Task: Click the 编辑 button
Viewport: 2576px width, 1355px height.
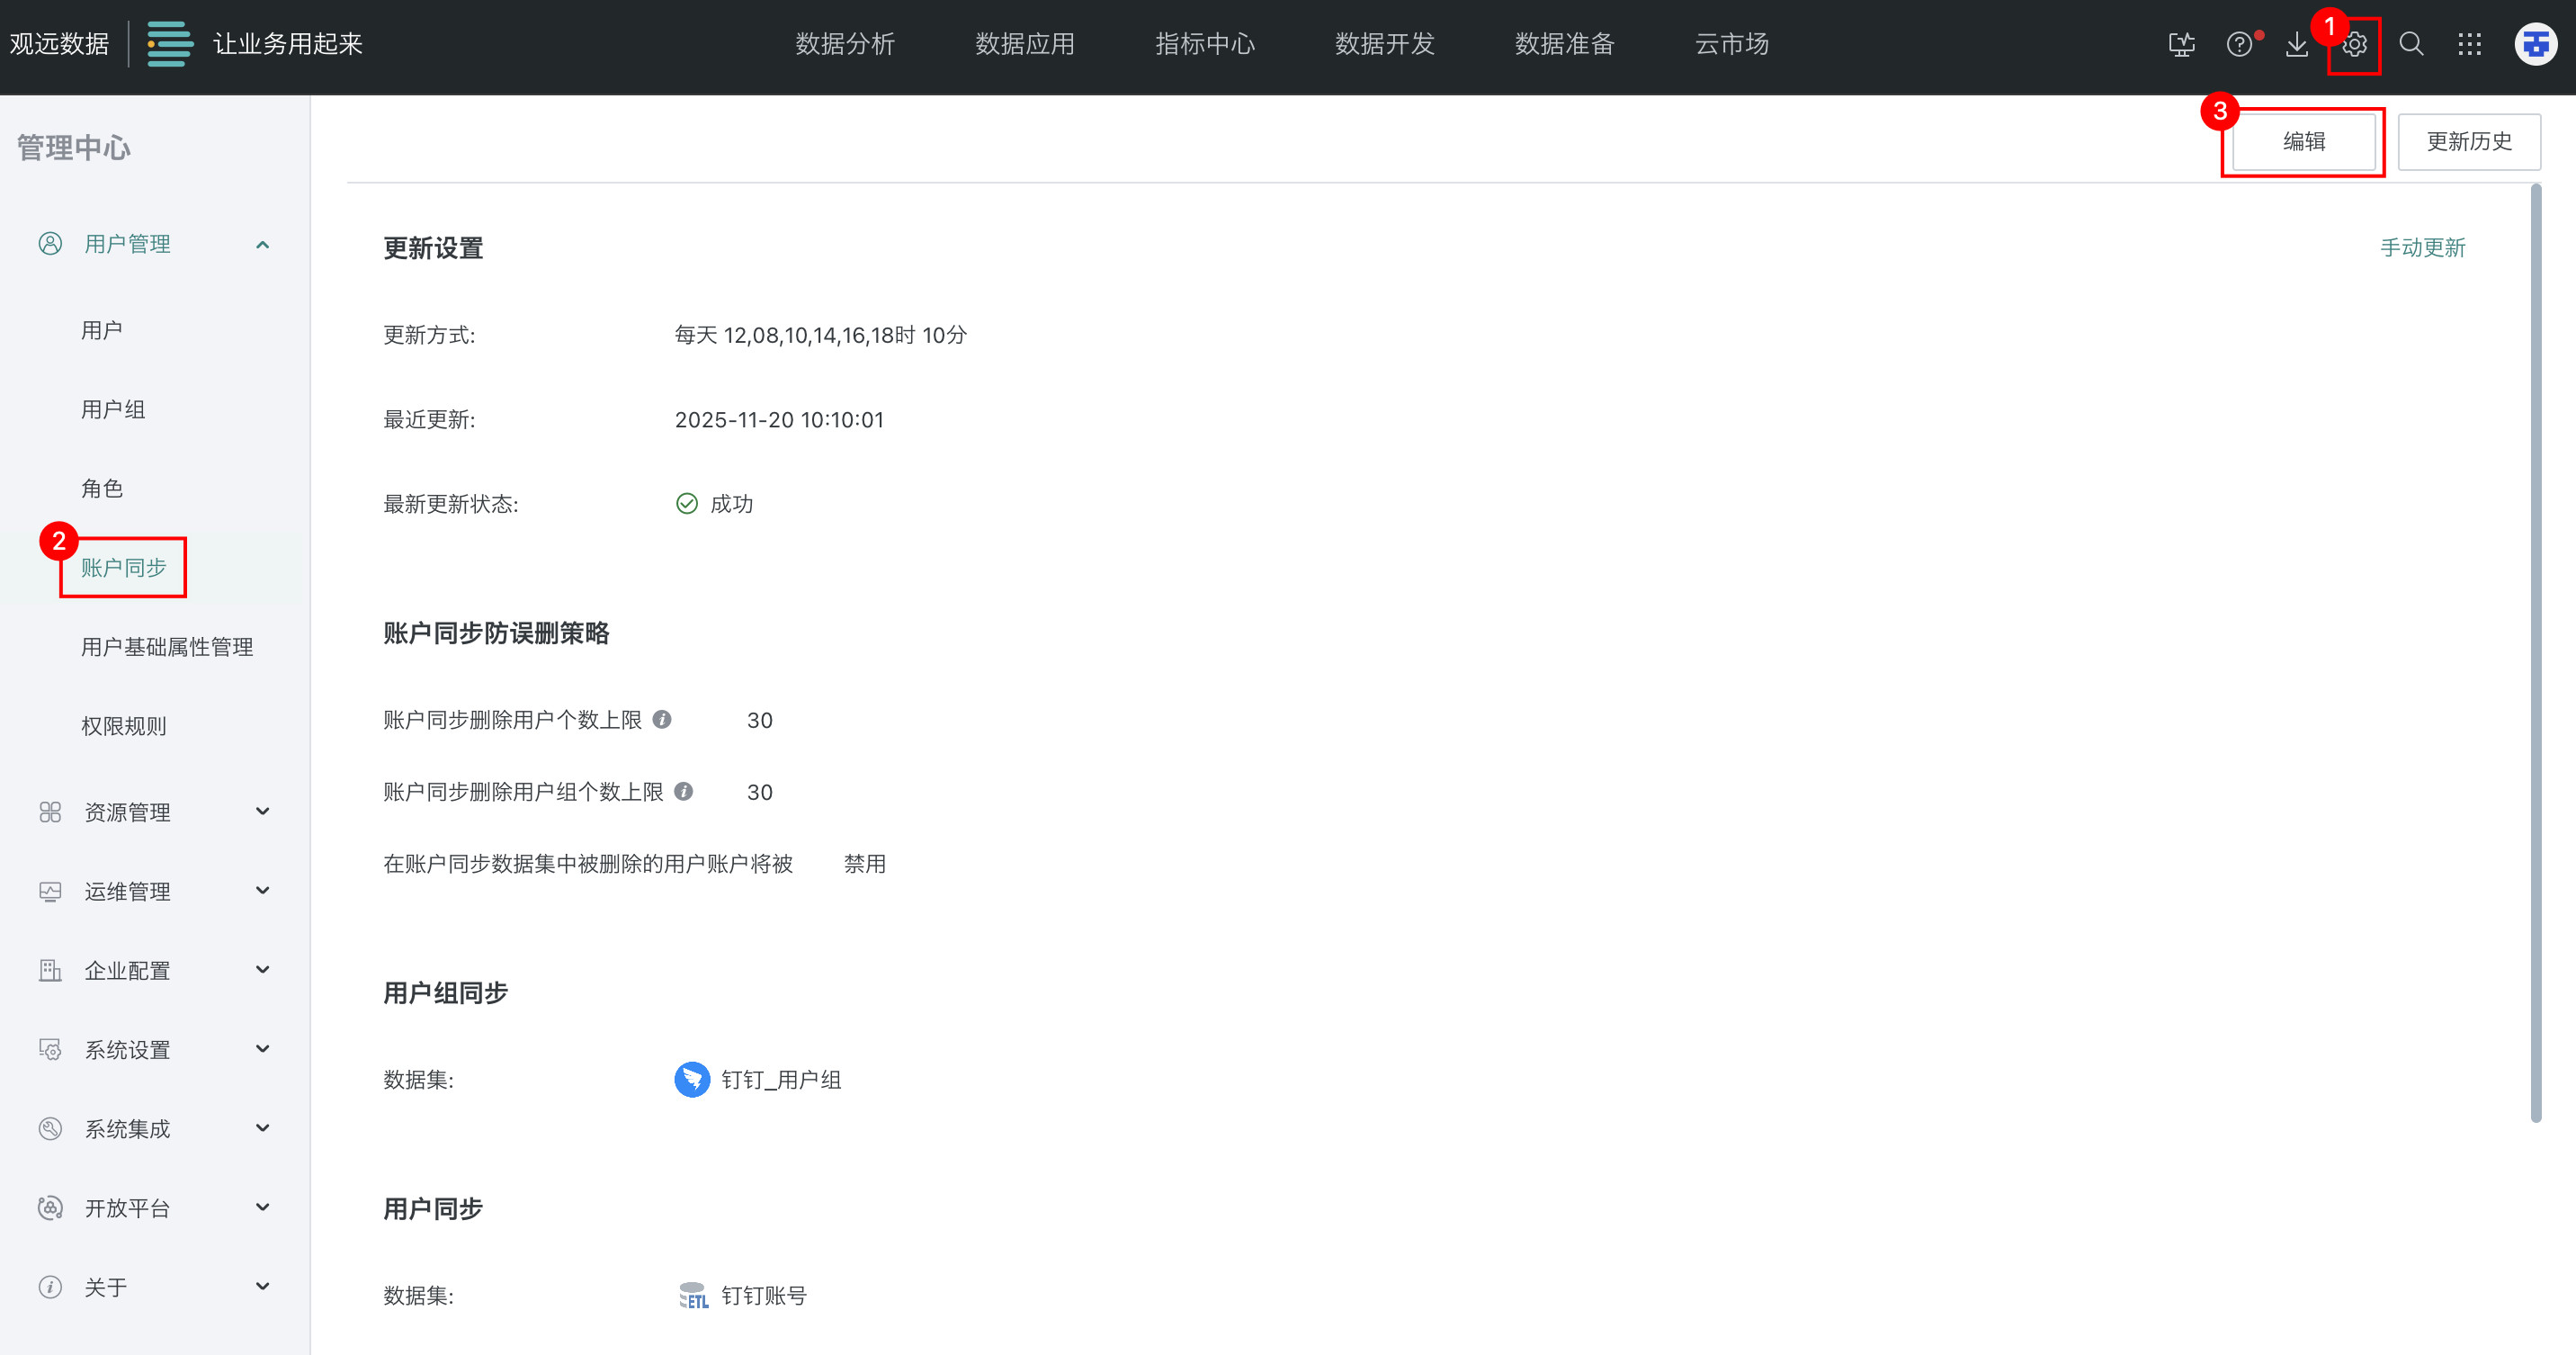Action: coord(2303,142)
